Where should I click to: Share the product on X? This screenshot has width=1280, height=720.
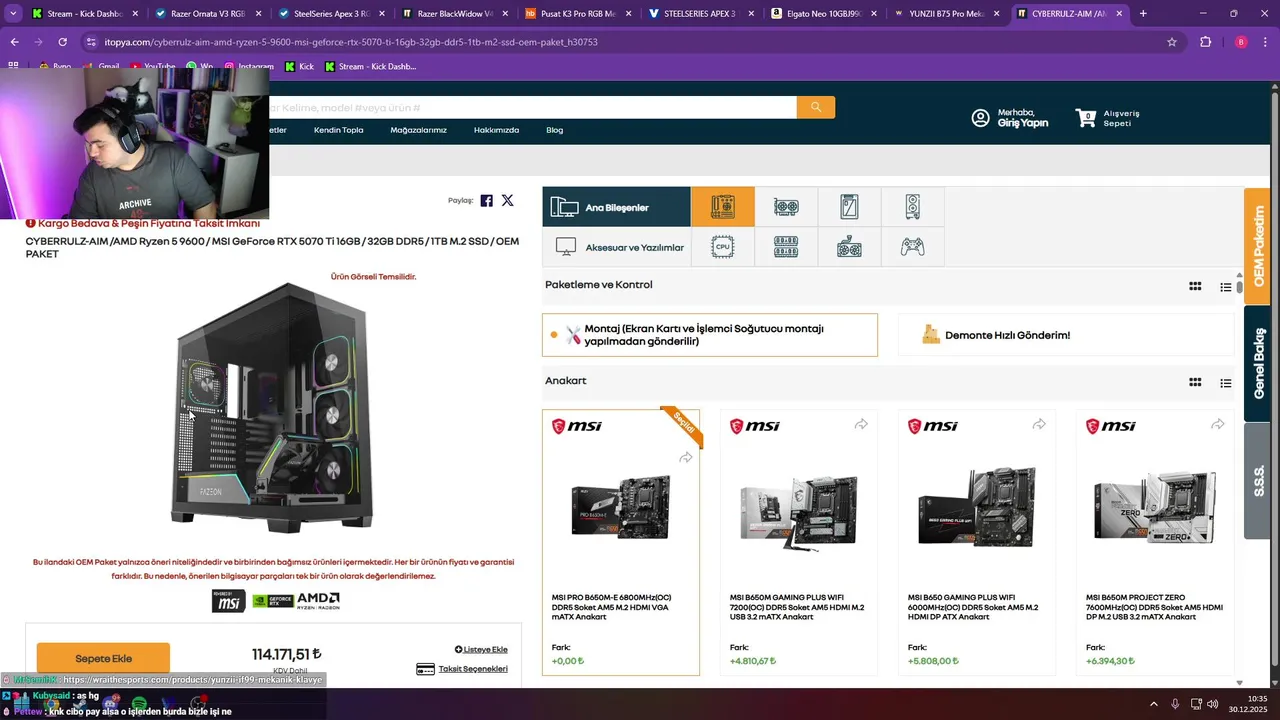point(507,200)
